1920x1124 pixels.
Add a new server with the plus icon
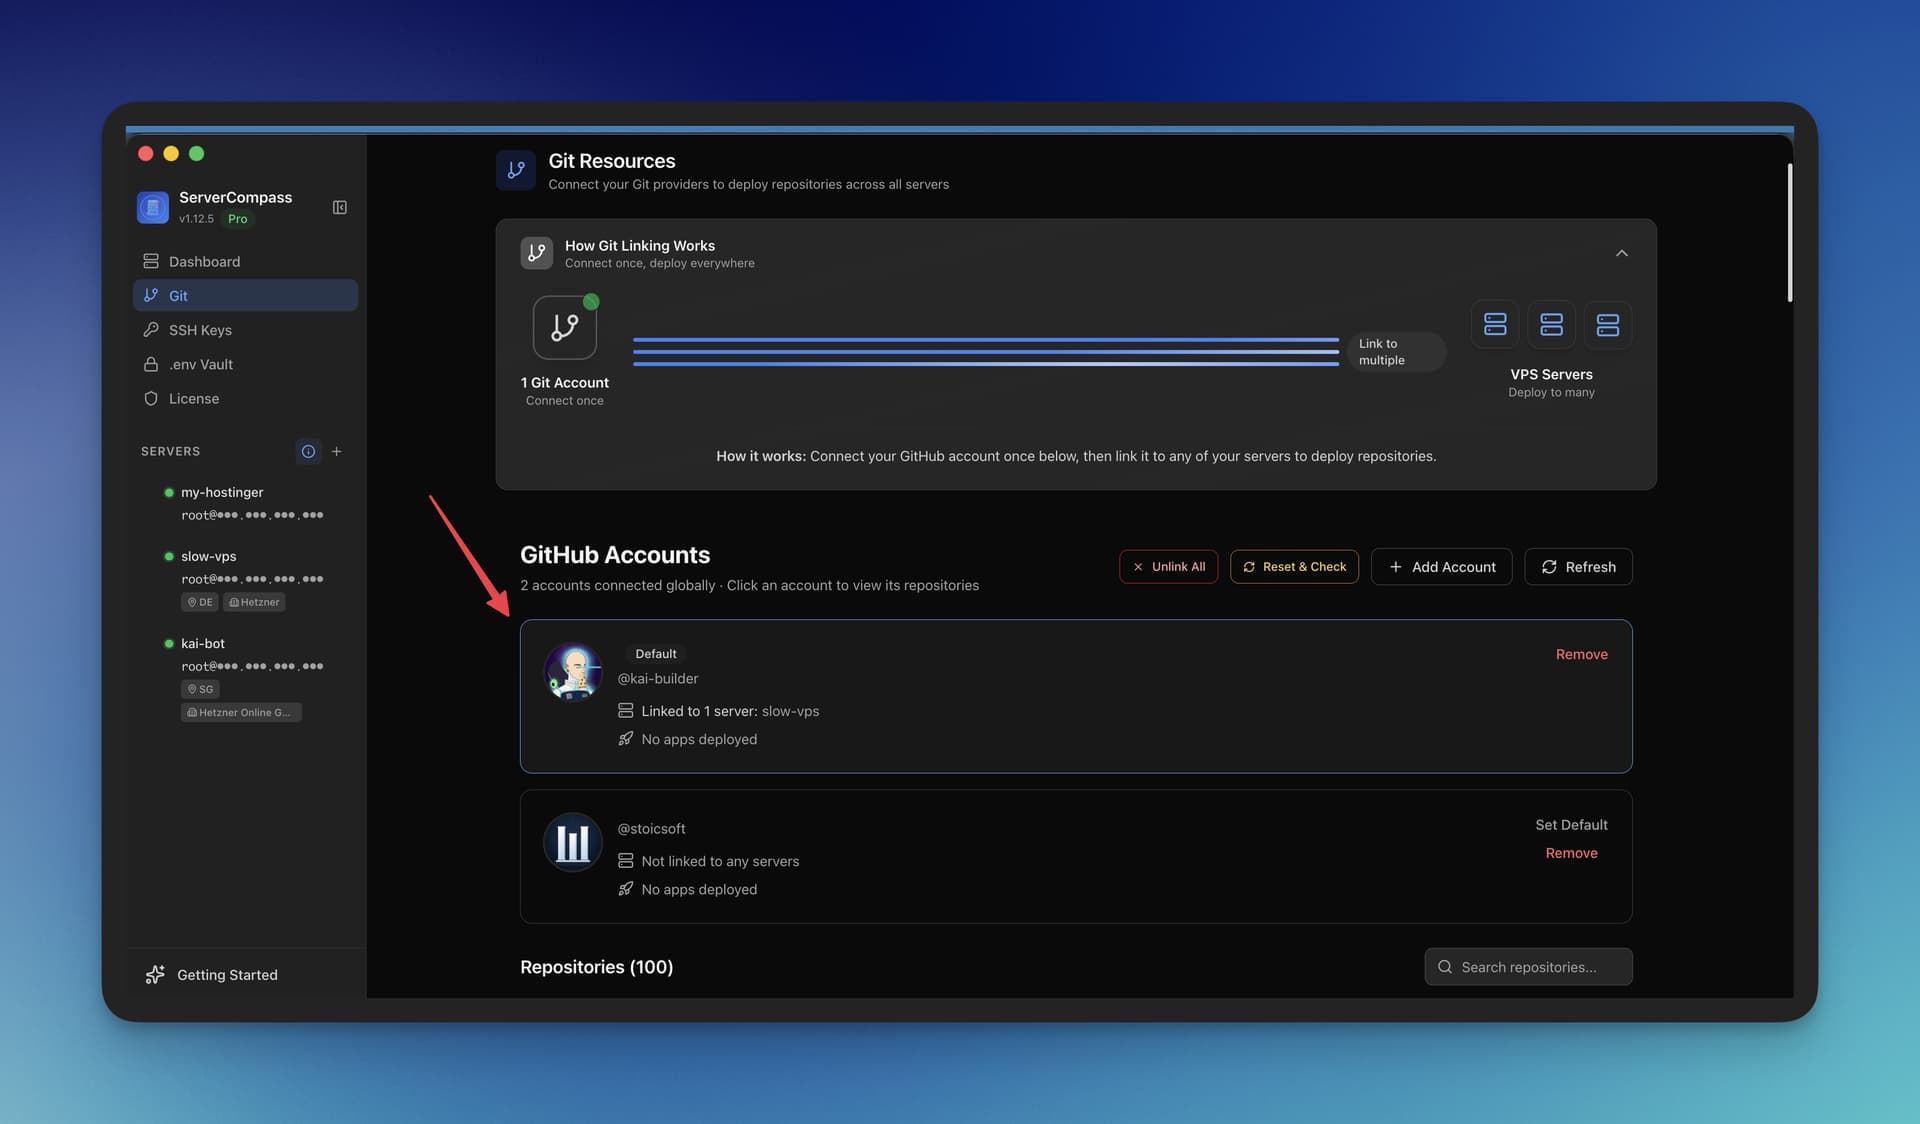pos(337,452)
